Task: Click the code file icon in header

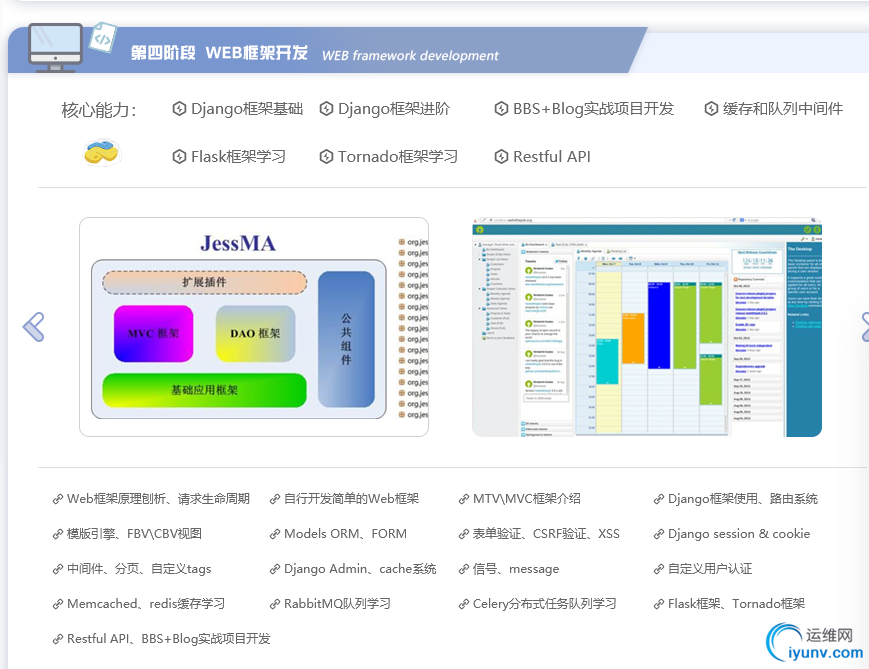Action: pos(103,38)
